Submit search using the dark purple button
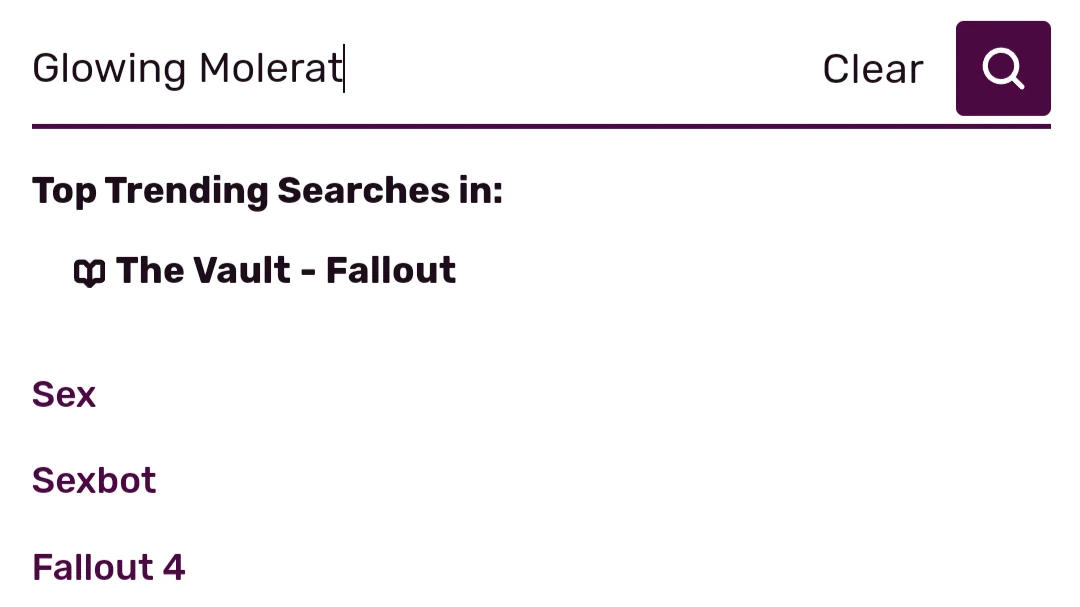 [1003, 69]
